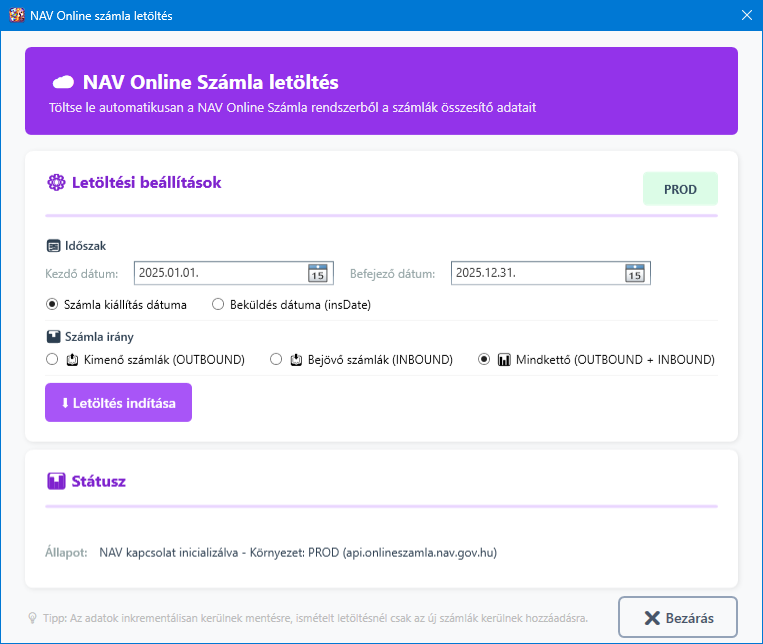This screenshot has height=644, width=763.
Task: Click the cloud icon in header banner
Action: (x=63, y=82)
